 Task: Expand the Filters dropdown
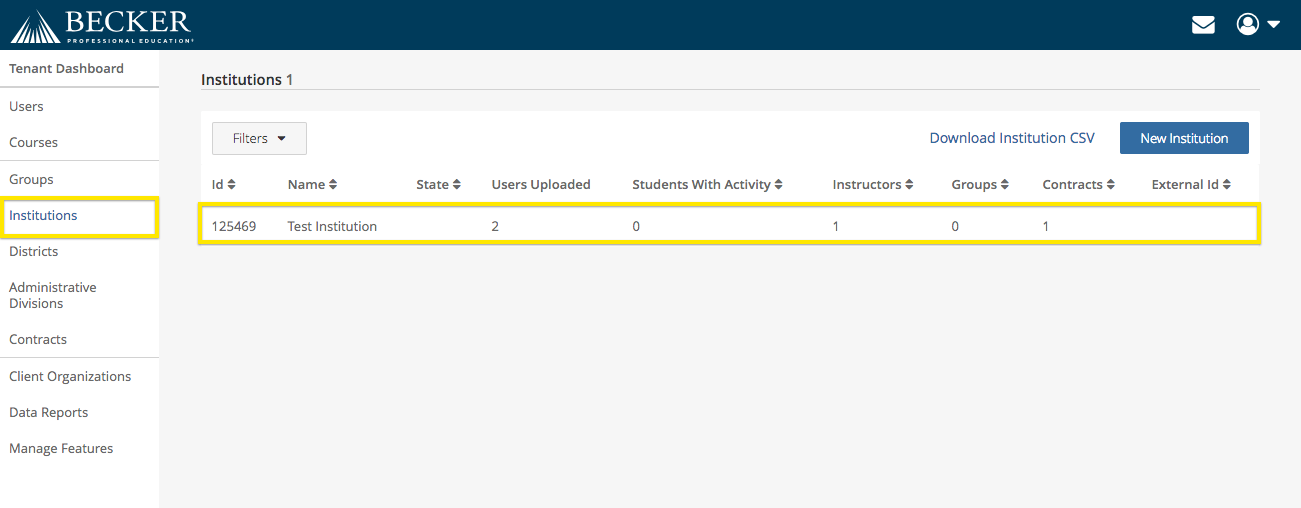259,138
